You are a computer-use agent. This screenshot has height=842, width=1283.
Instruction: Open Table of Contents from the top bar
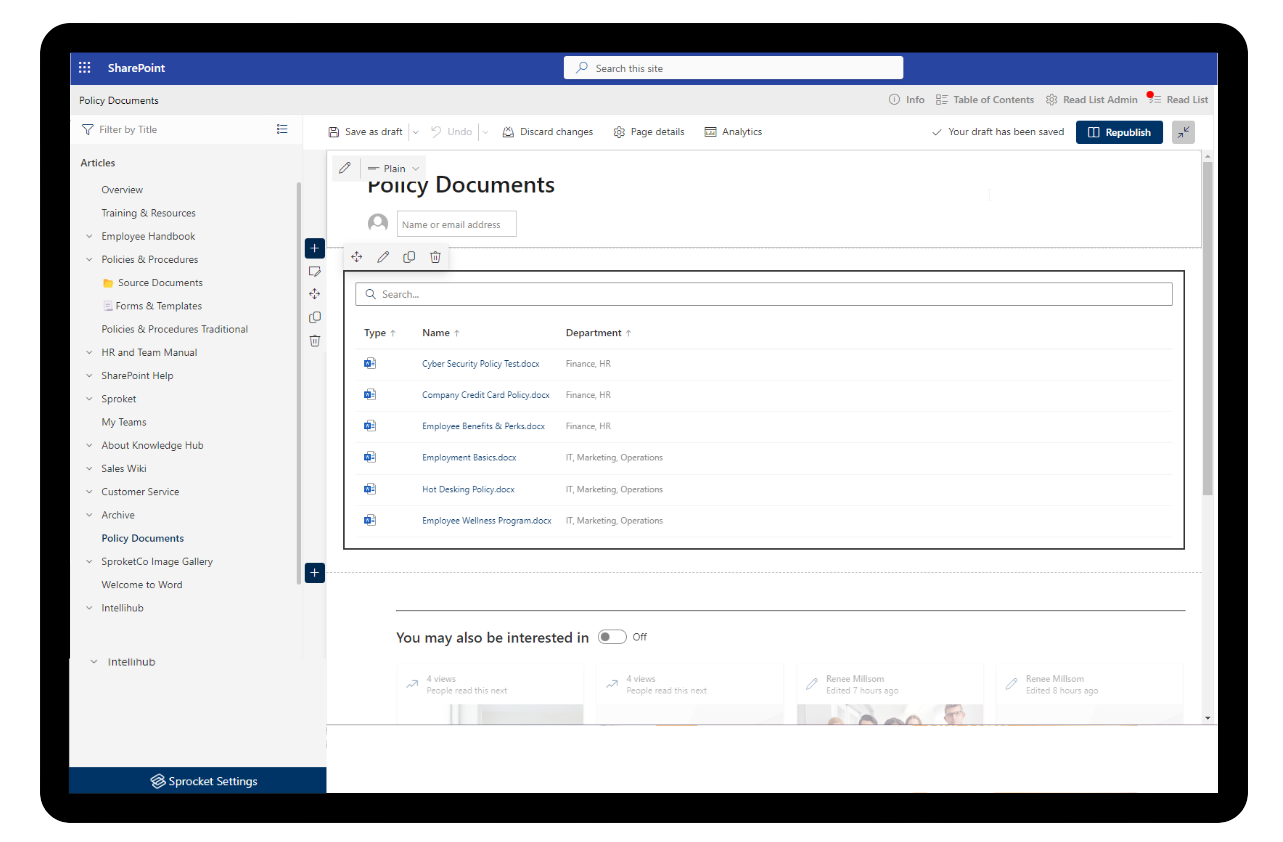[985, 100]
